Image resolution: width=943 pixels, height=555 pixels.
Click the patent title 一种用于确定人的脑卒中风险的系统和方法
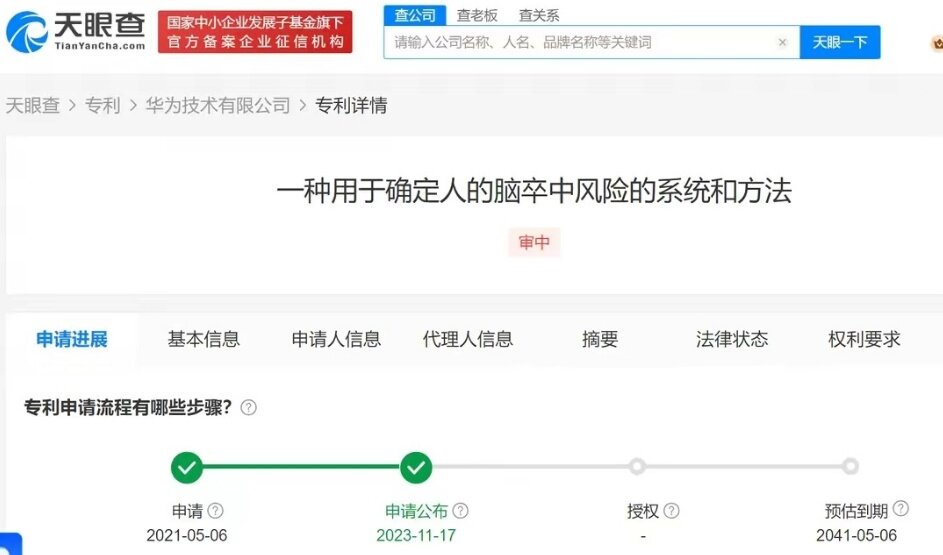(534, 191)
